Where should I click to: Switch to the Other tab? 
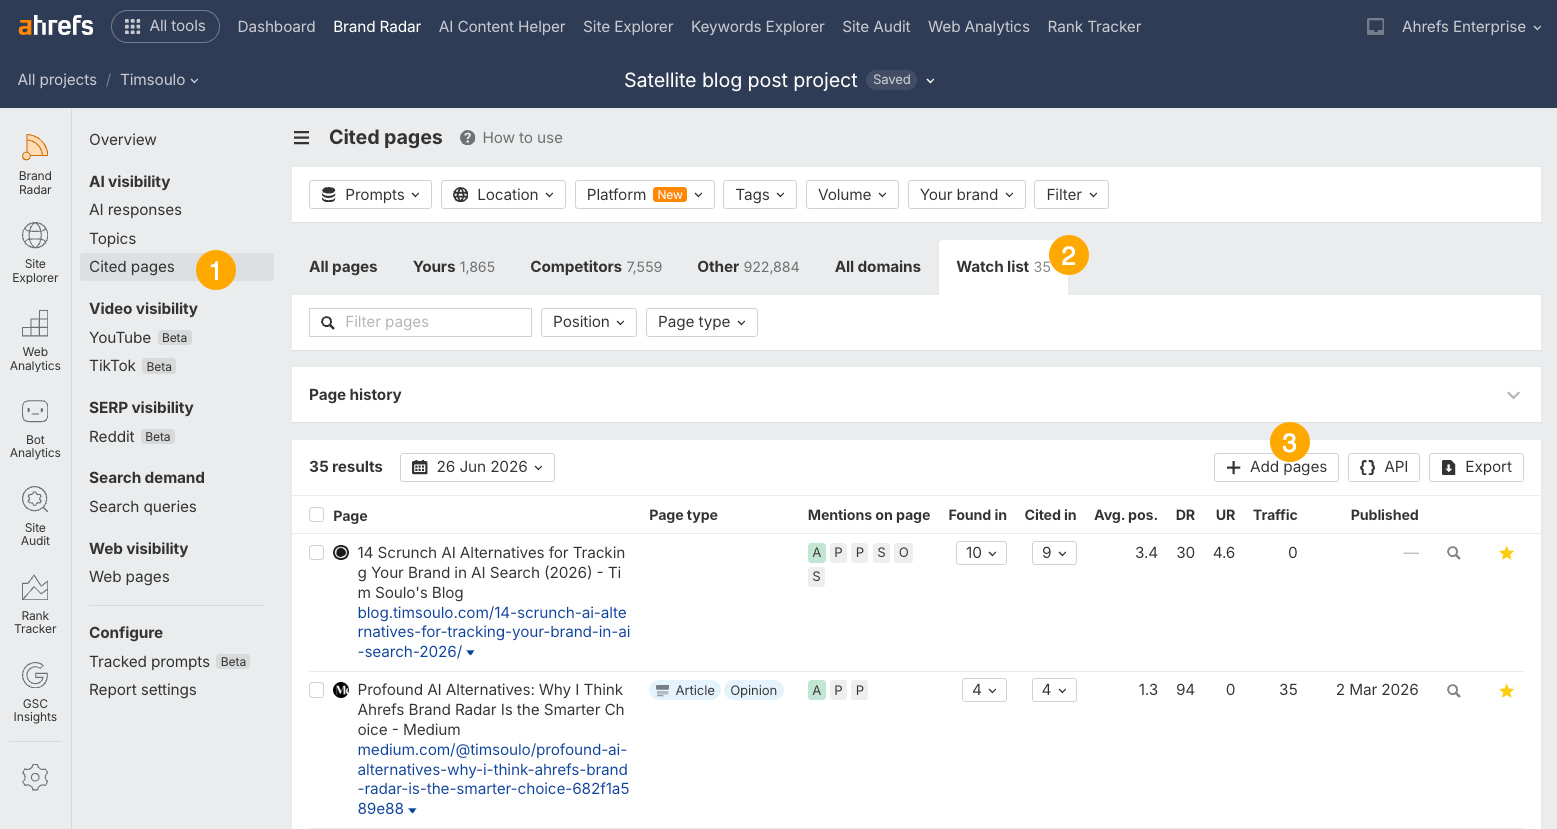click(x=748, y=267)
